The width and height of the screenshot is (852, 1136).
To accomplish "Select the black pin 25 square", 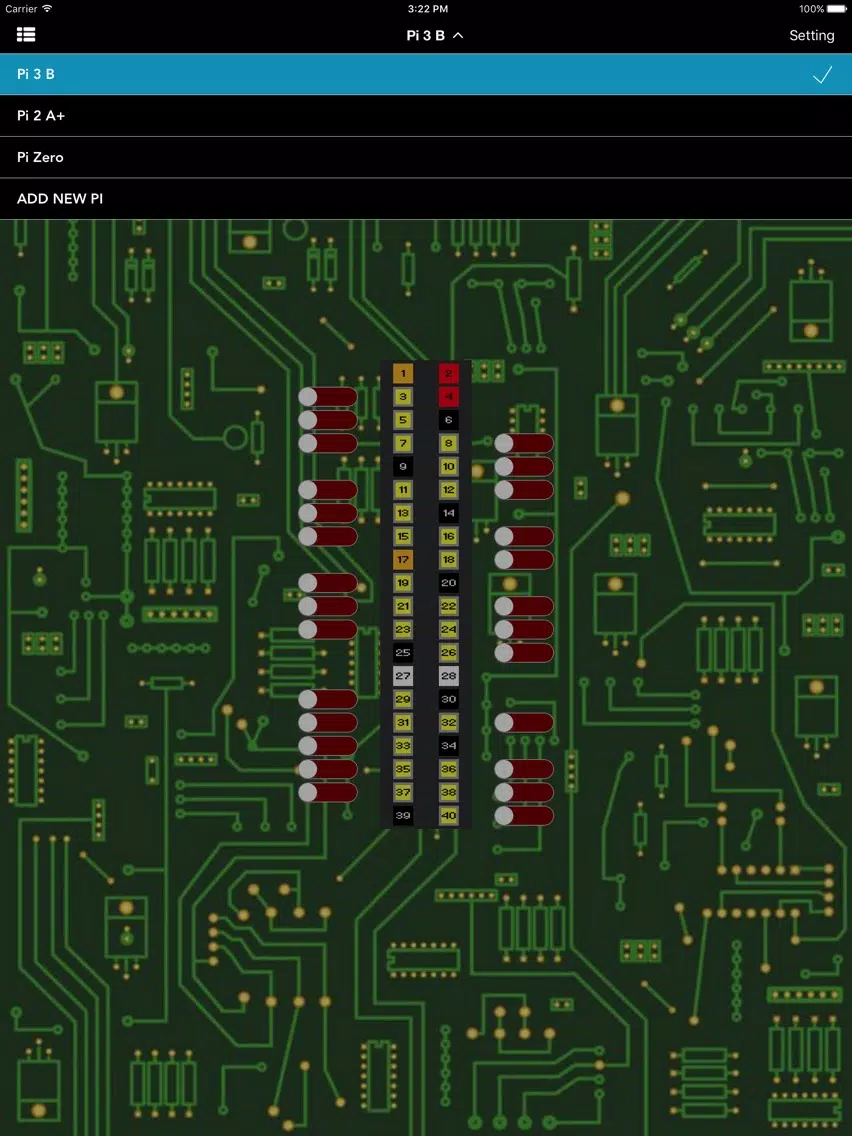I will (x=403, y=652).
